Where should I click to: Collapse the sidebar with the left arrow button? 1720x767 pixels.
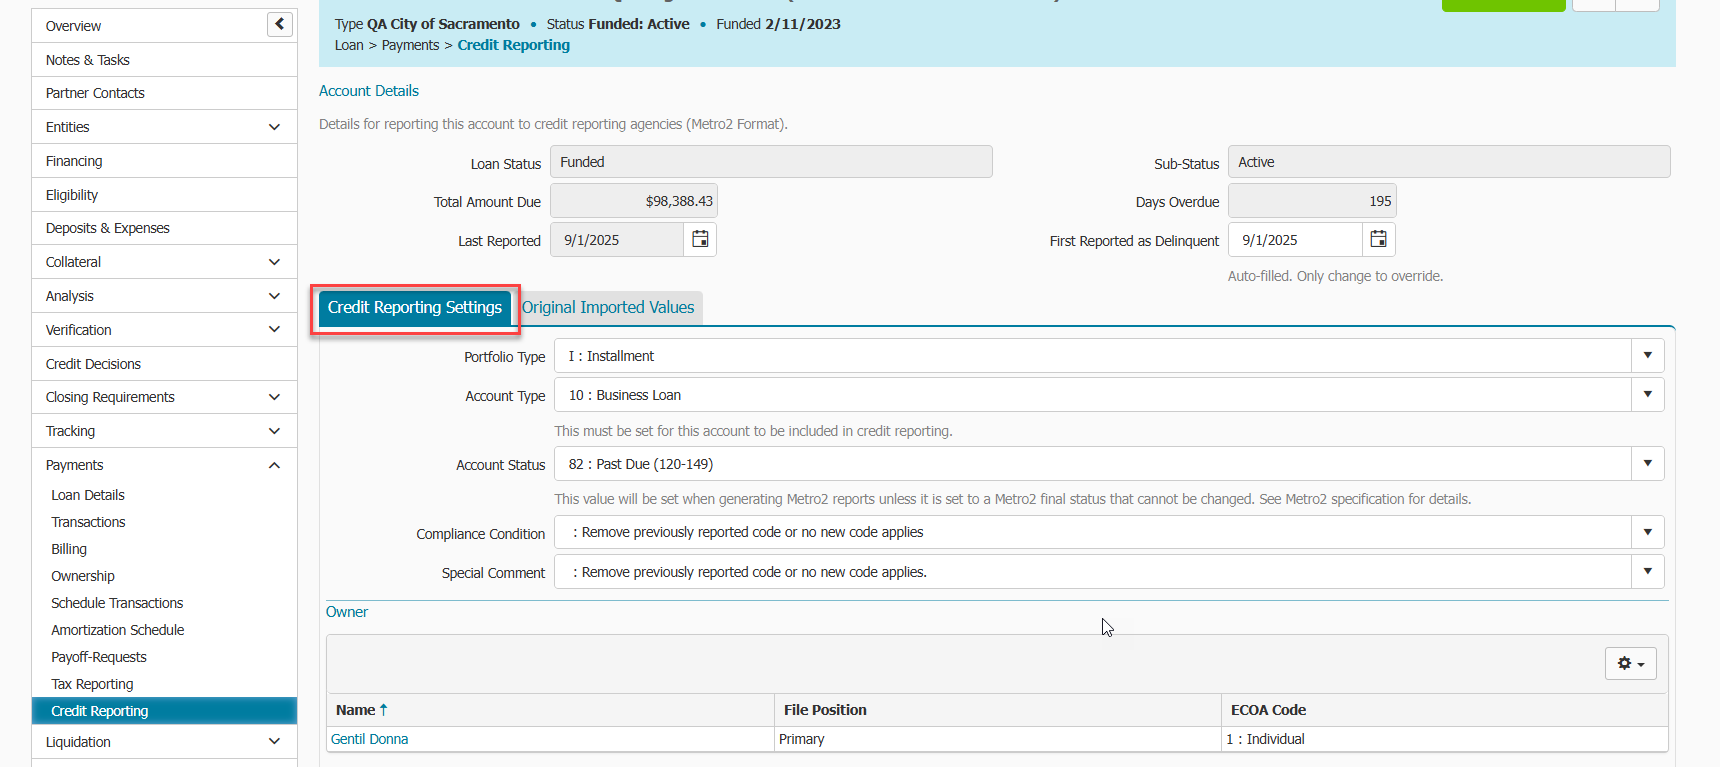tap(280, 24)
